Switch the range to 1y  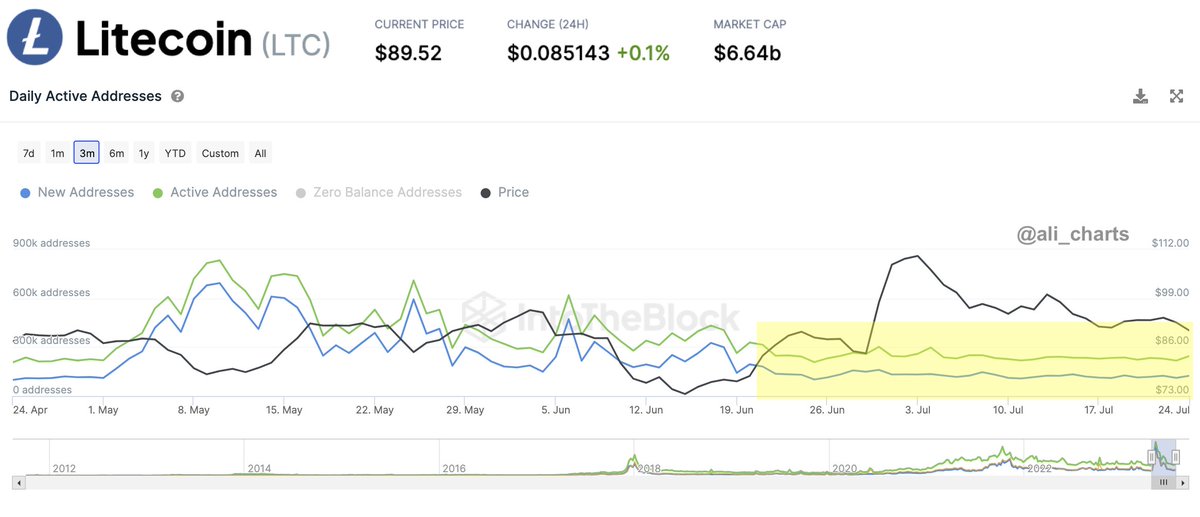144,153
